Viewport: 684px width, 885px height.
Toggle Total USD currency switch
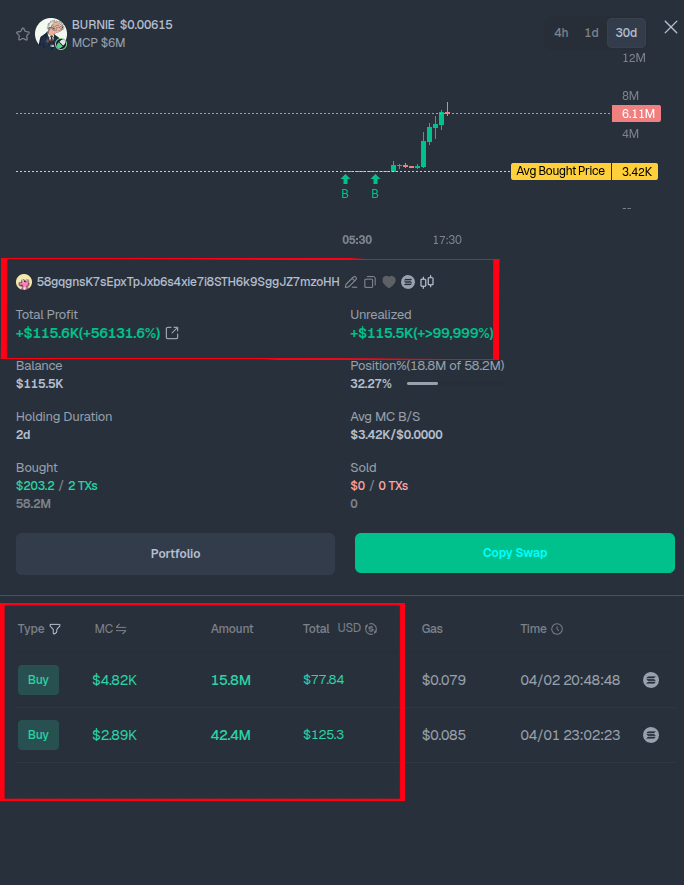[357, 628]
